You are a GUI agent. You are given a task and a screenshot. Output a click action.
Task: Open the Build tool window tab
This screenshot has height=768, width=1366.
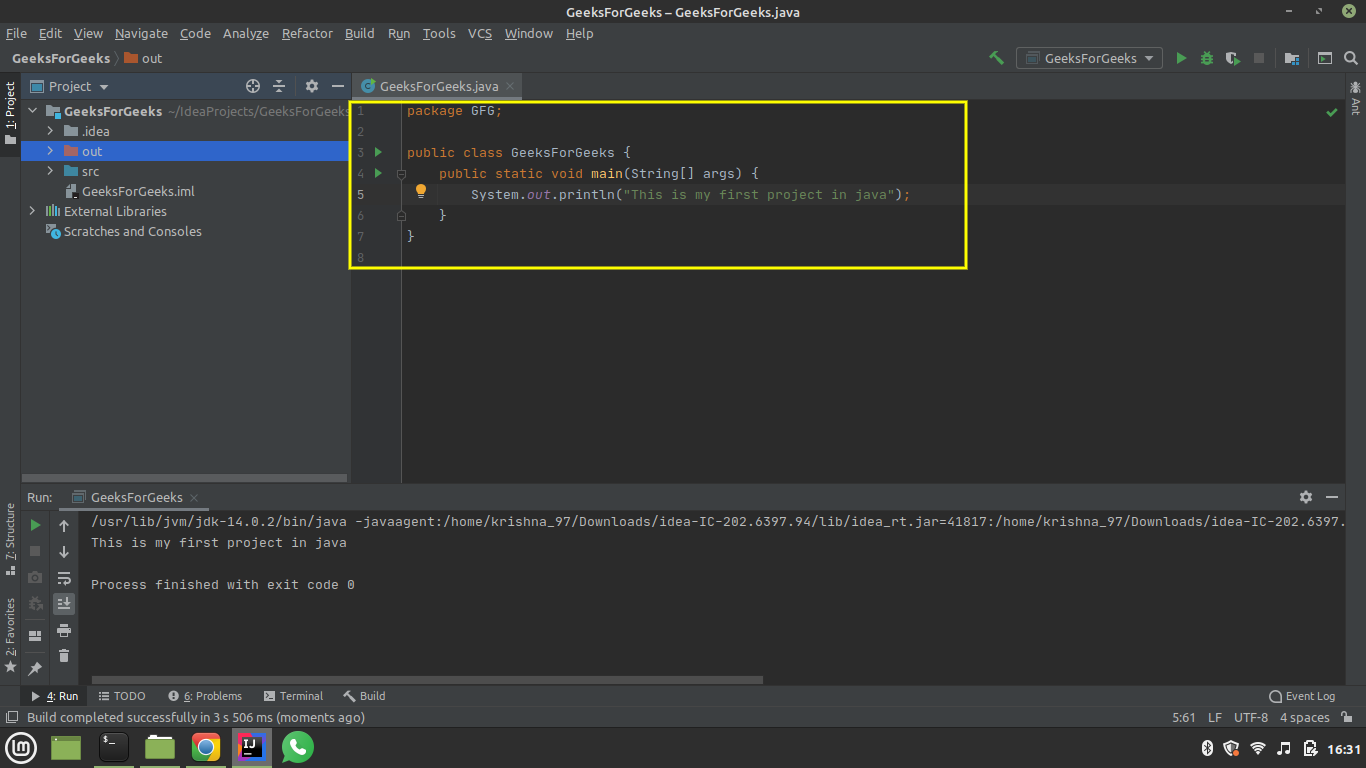364,696
